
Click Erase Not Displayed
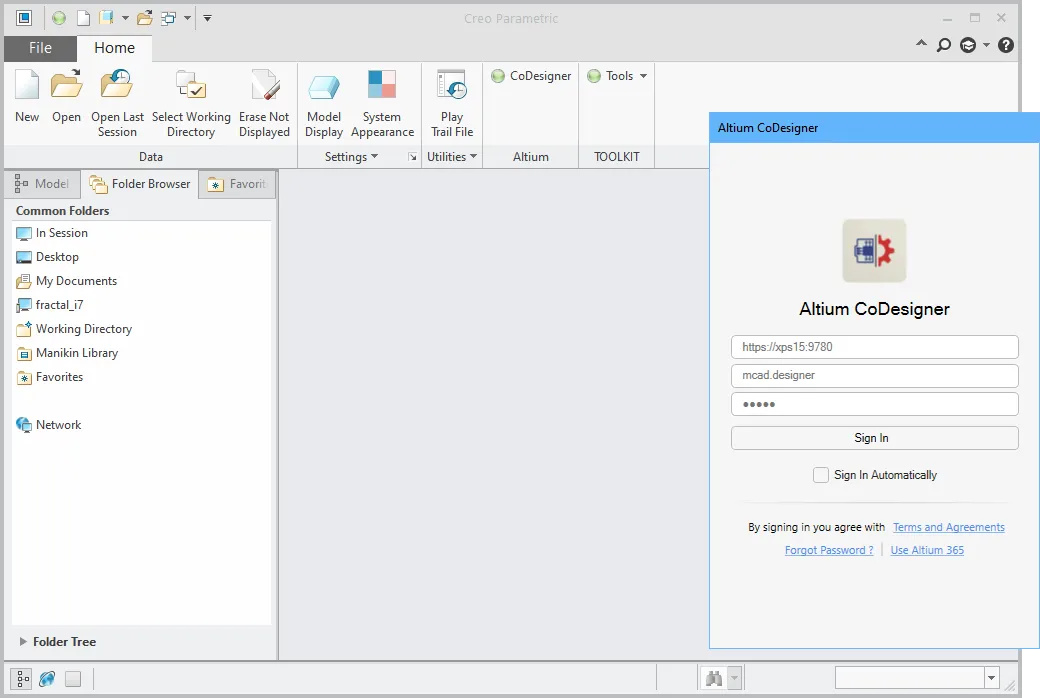pyautogui.click(x=265, y=104)
